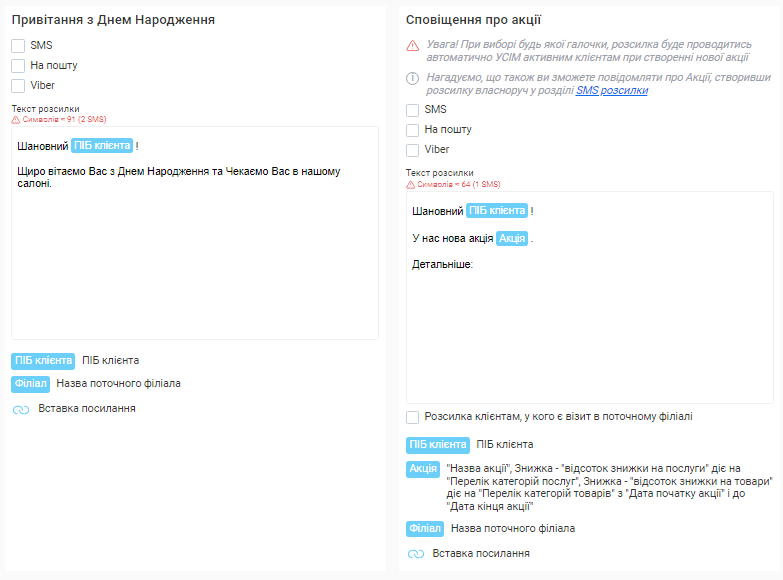Enable SMS for birthday greetings
The height and width of the screenshot is (580, 783).
click(x=18, y=45)
